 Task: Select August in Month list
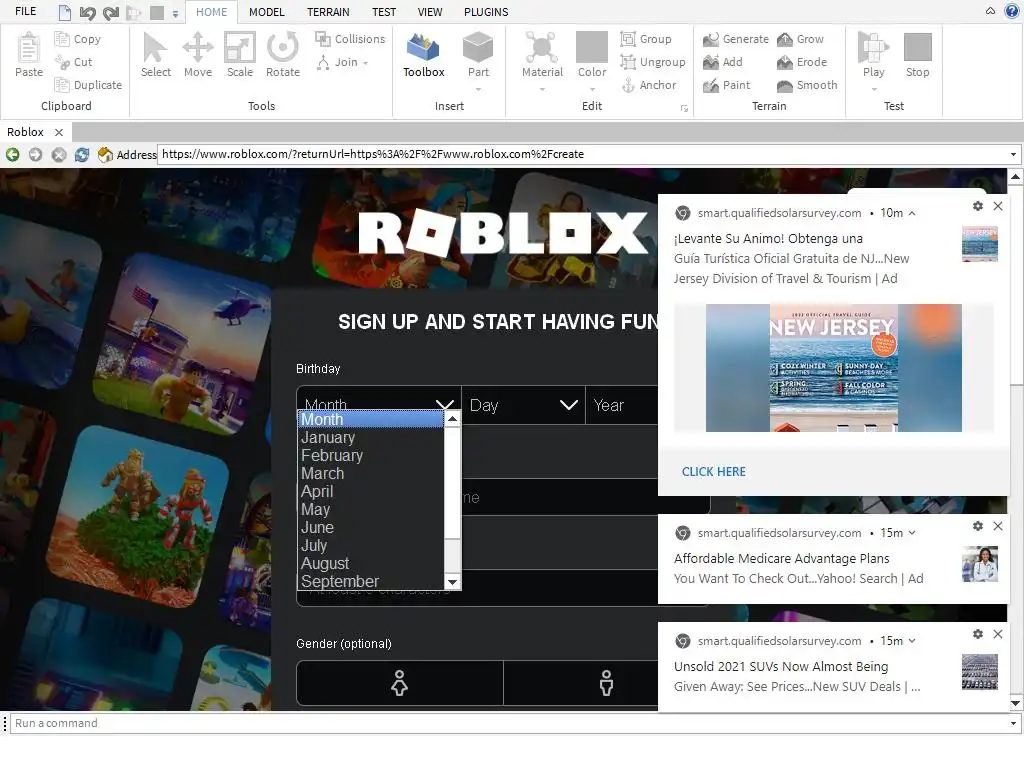click(x=371, y=563)
